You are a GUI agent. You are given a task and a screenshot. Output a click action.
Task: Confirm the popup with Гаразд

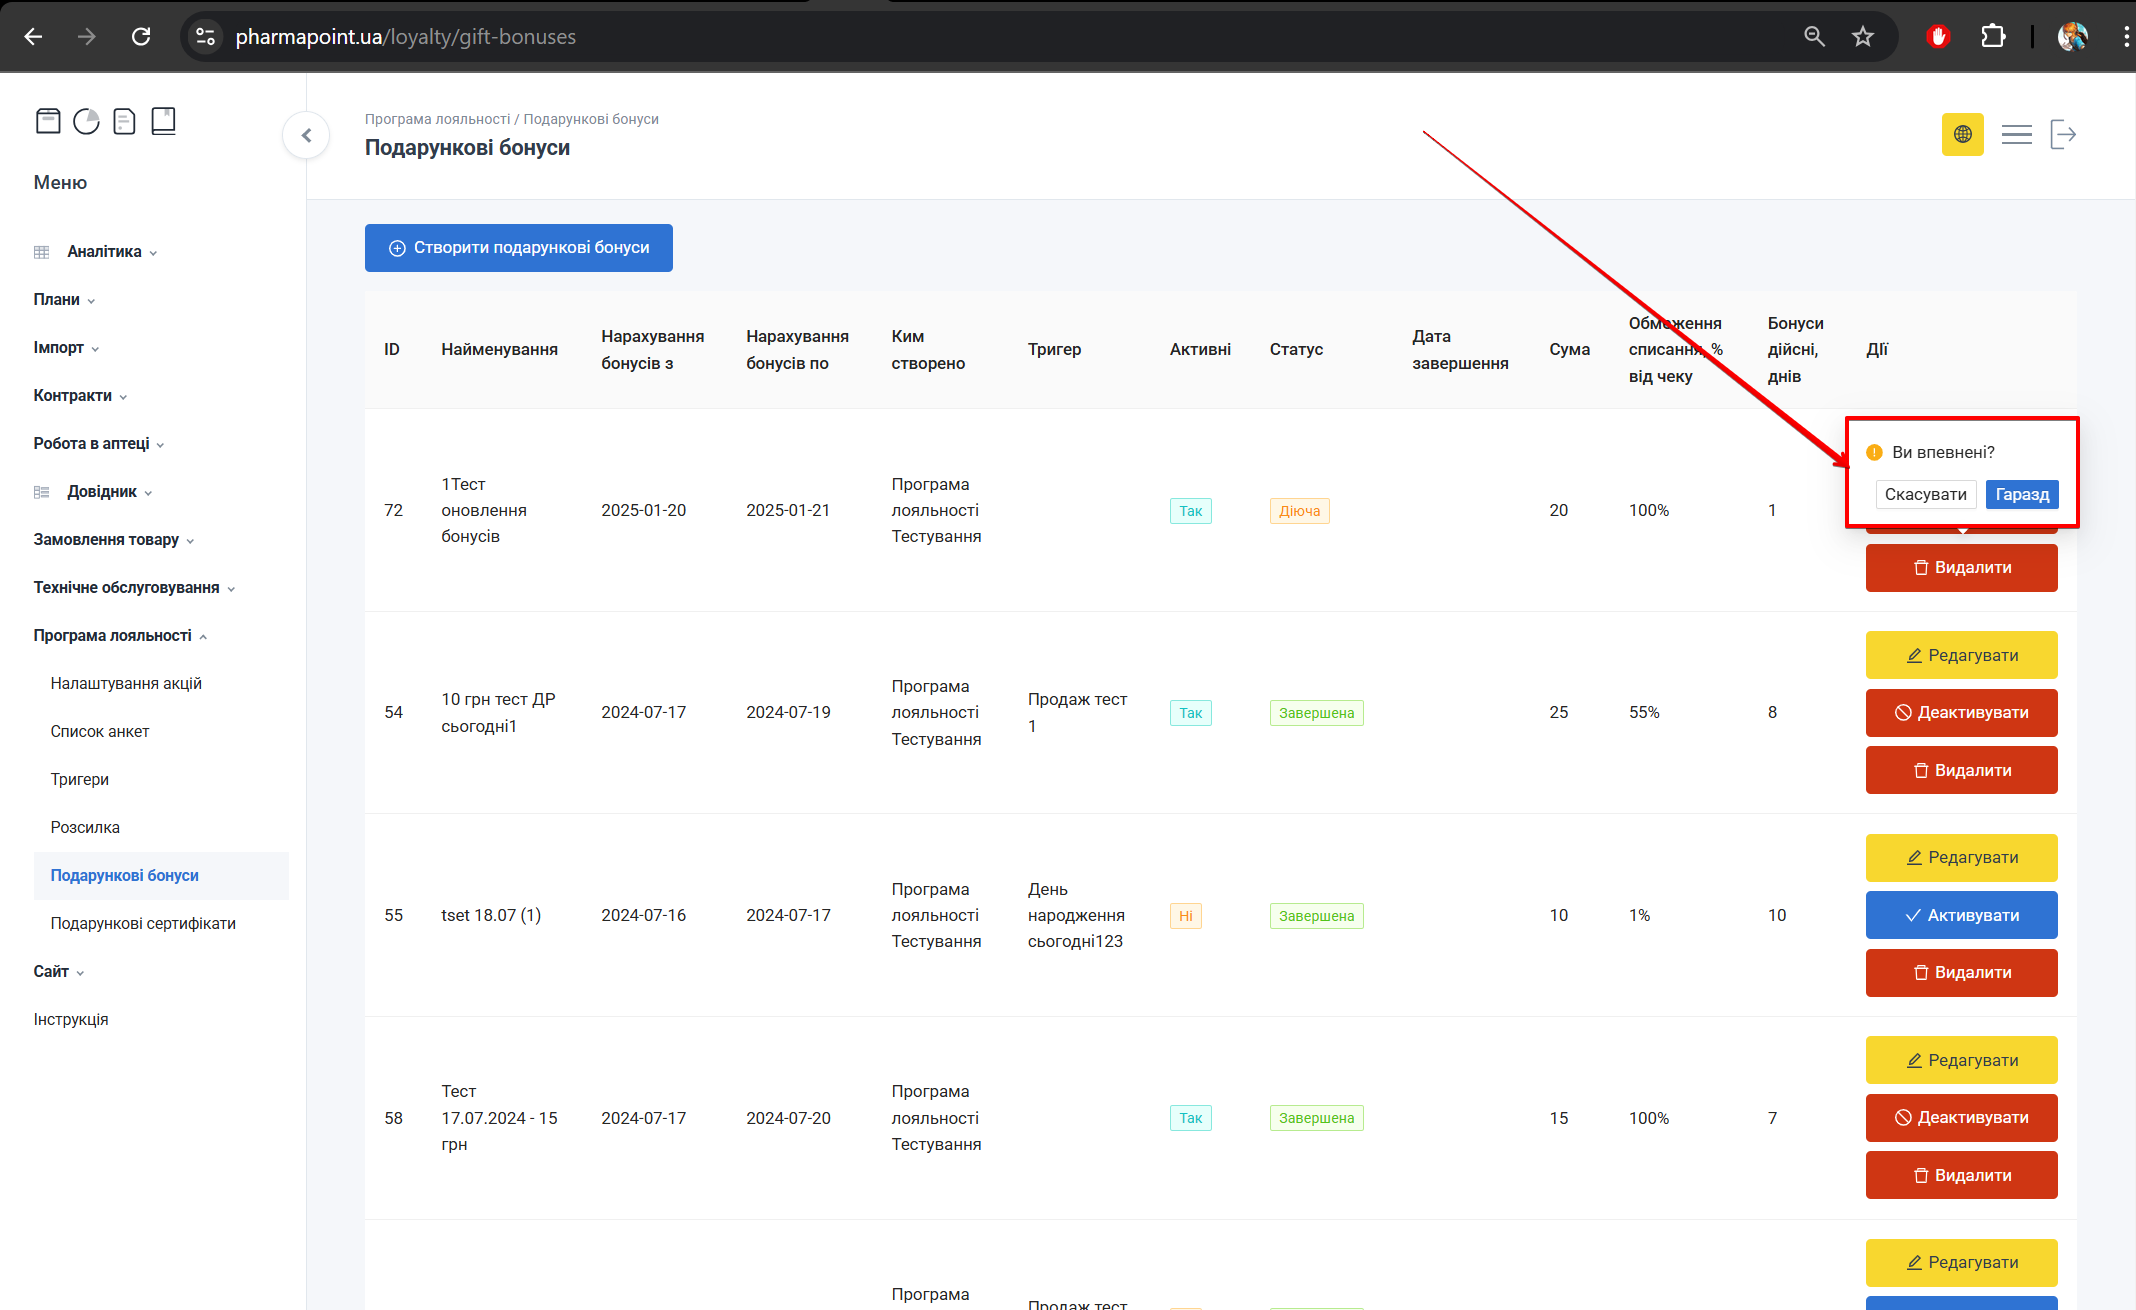pos(2022,494)
